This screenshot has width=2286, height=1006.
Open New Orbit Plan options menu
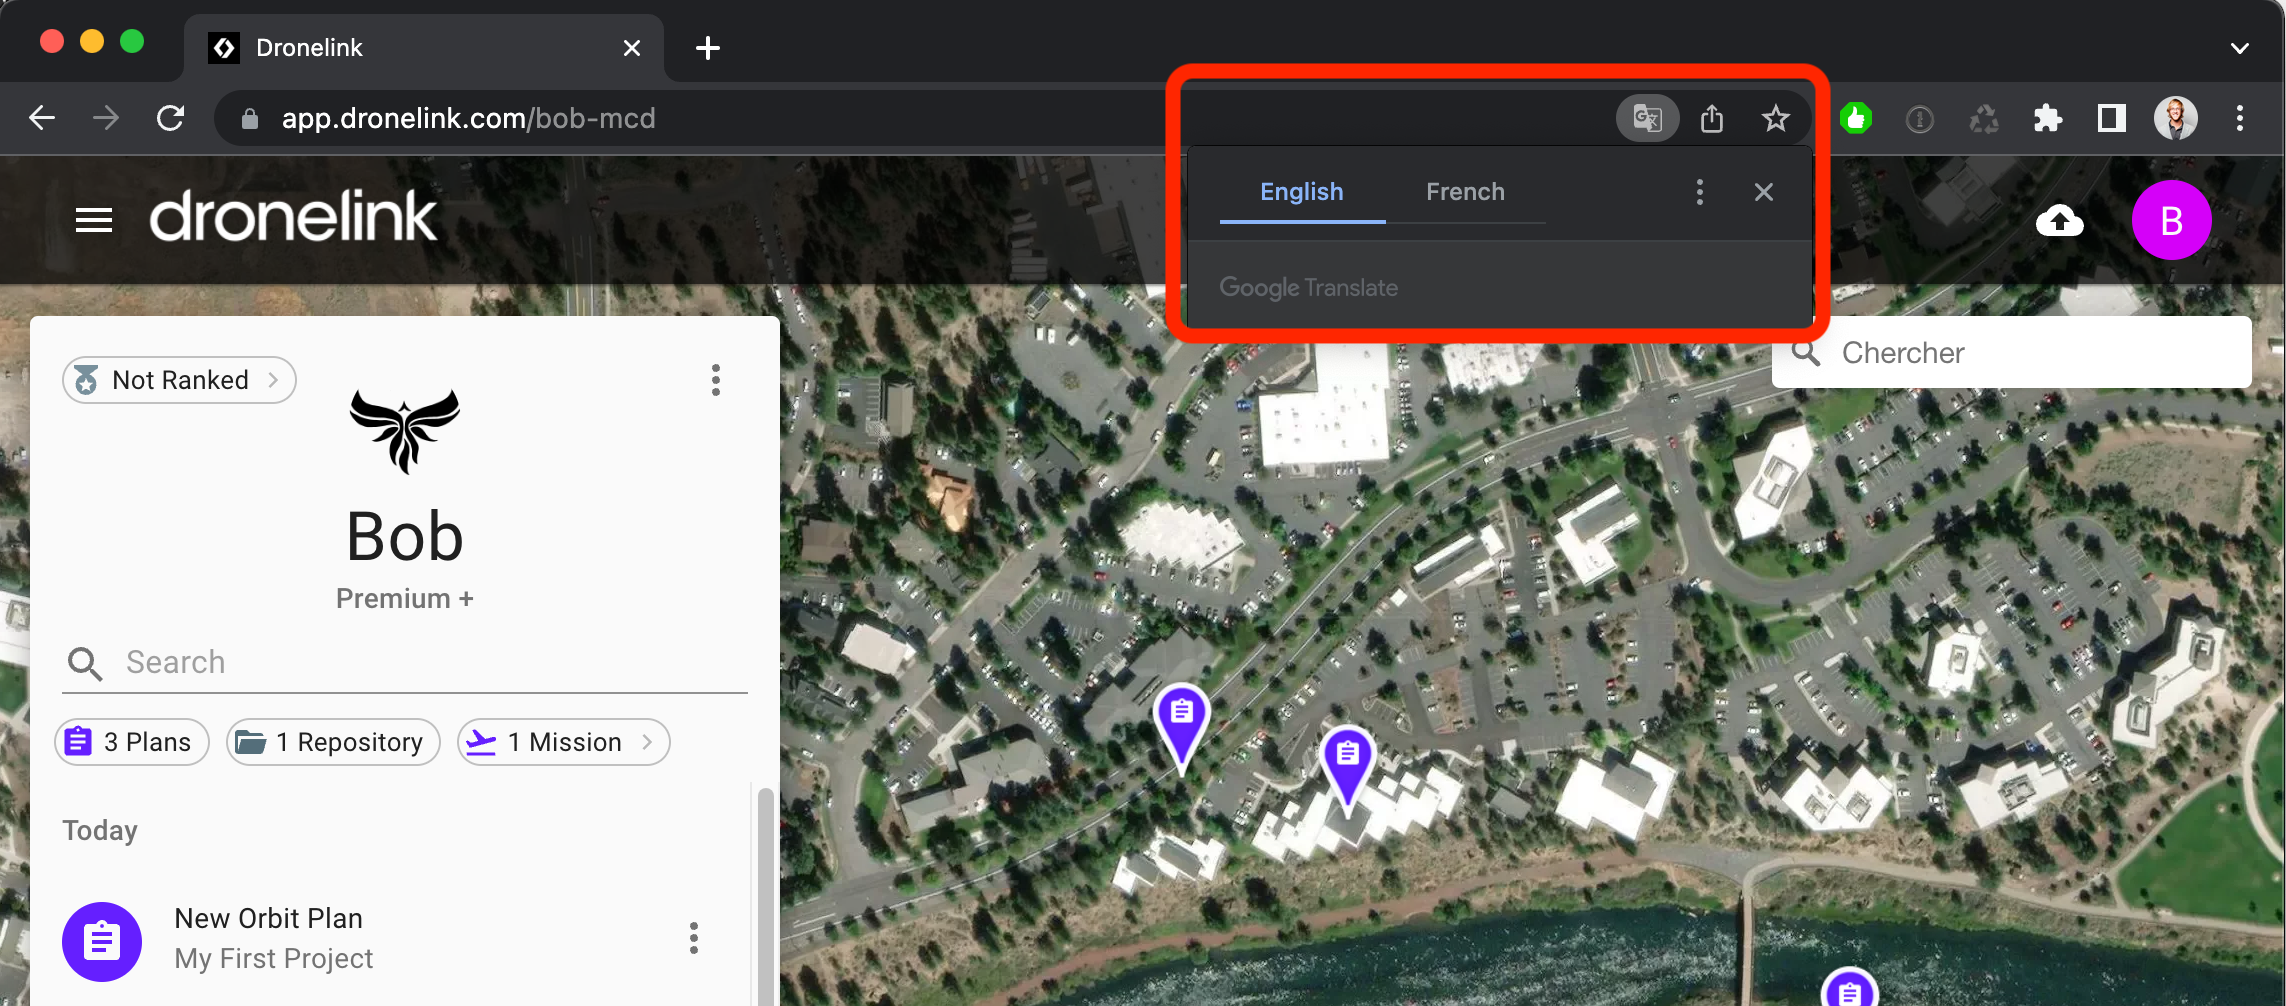click(694, 938)
